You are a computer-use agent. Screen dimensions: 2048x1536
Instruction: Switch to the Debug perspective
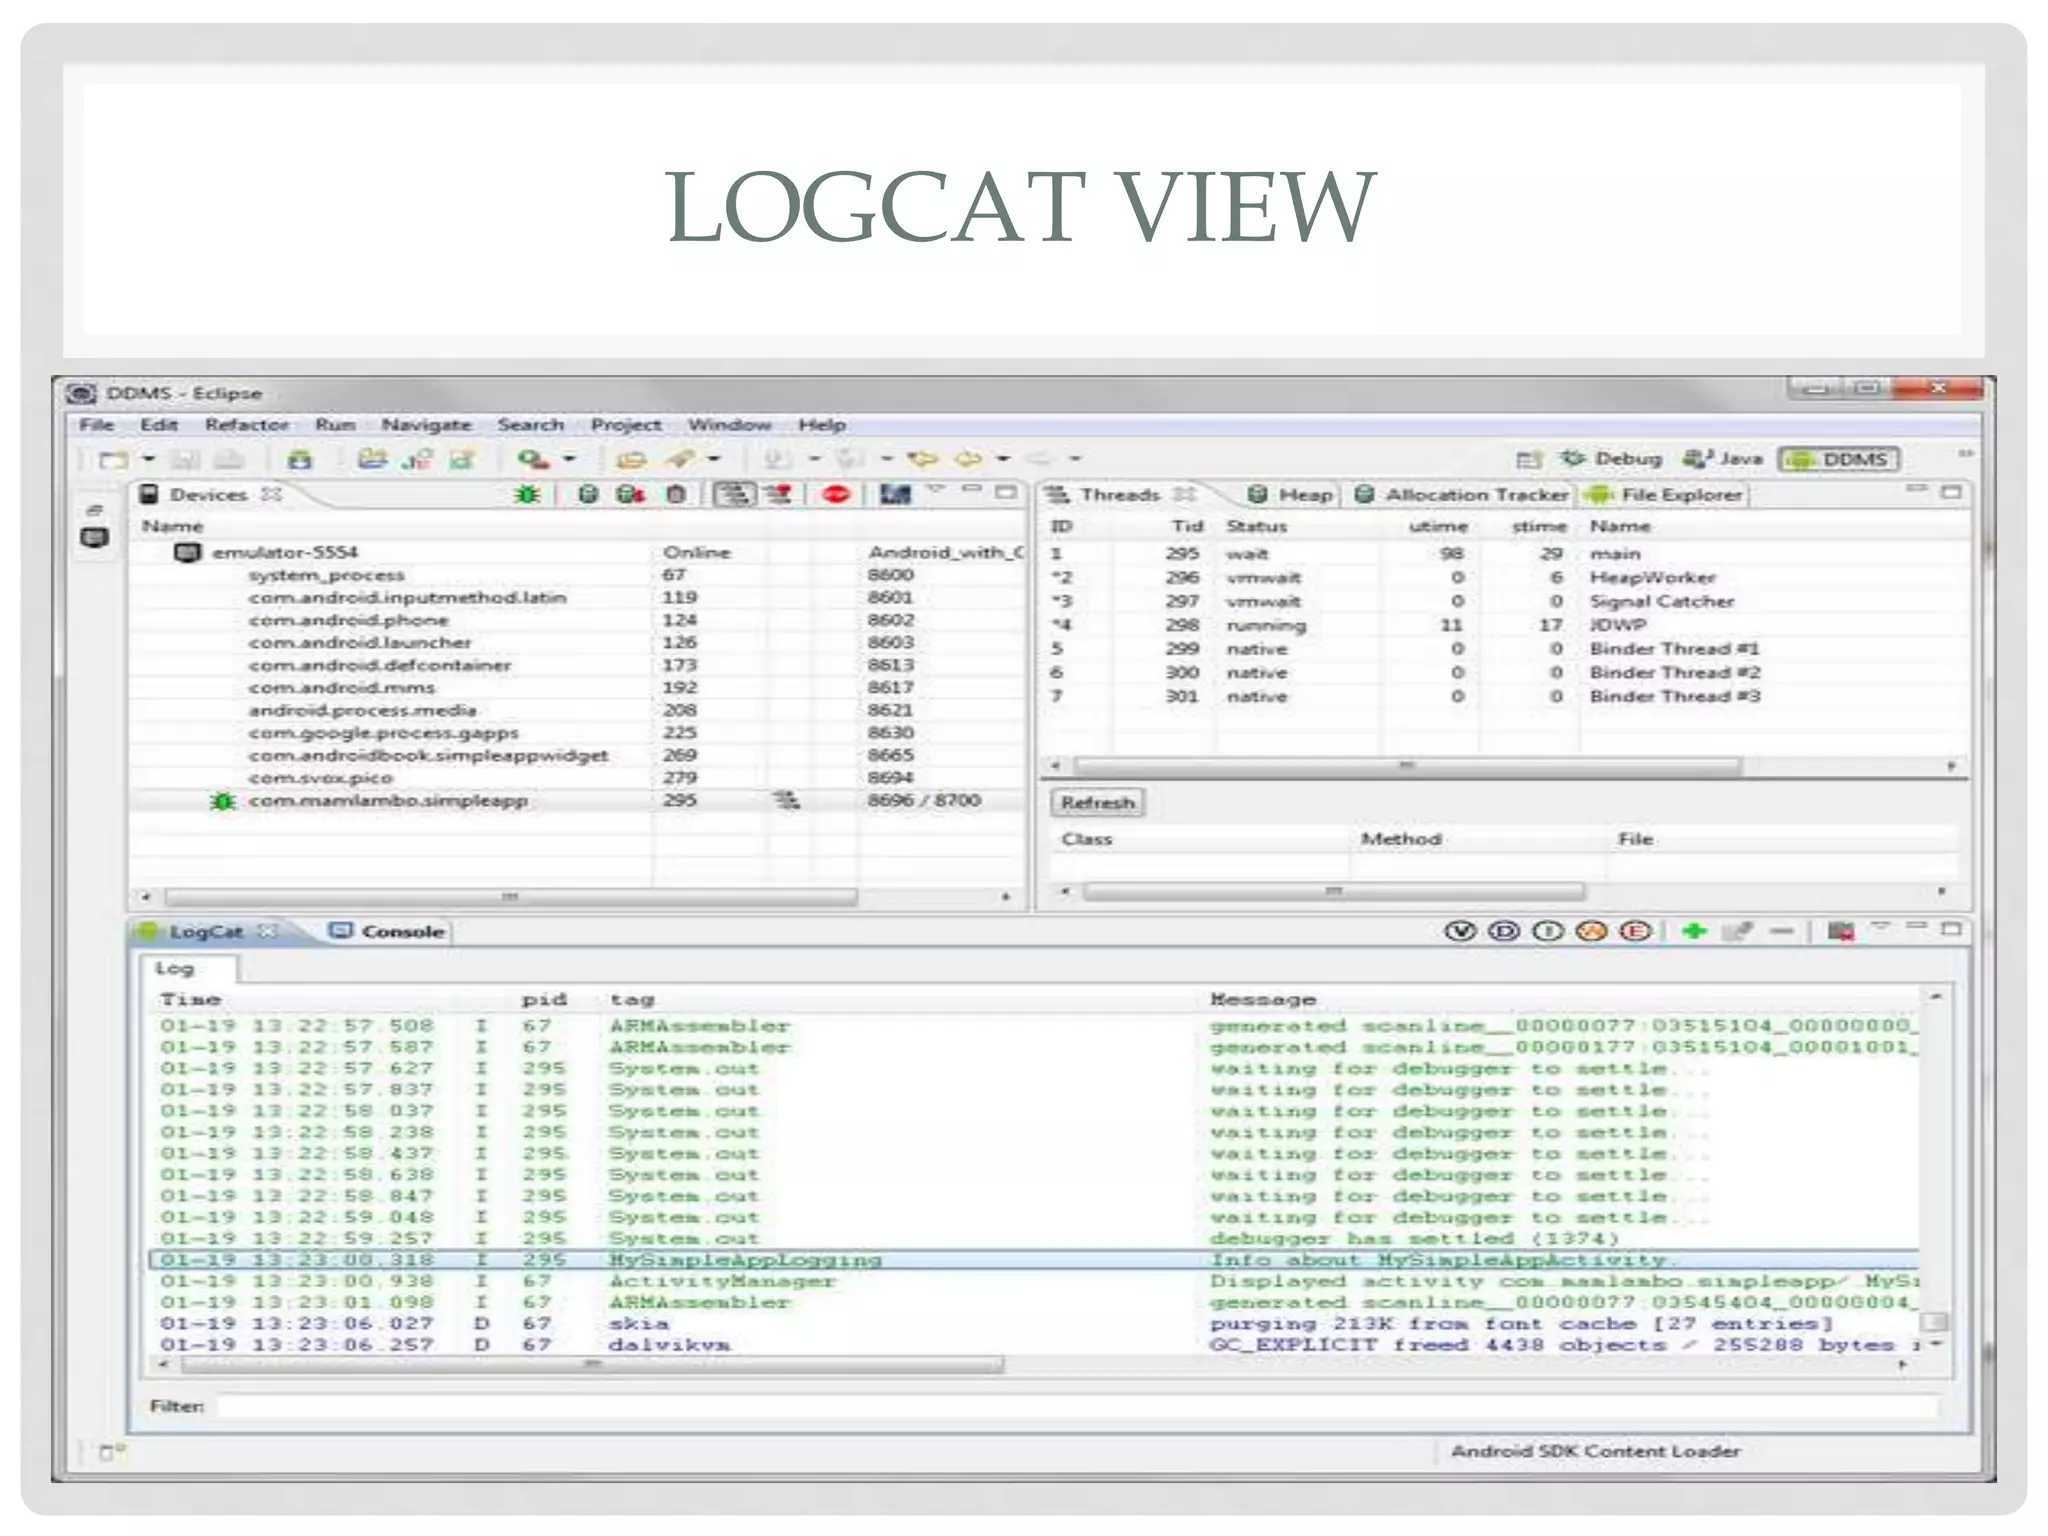(1613, 459)
